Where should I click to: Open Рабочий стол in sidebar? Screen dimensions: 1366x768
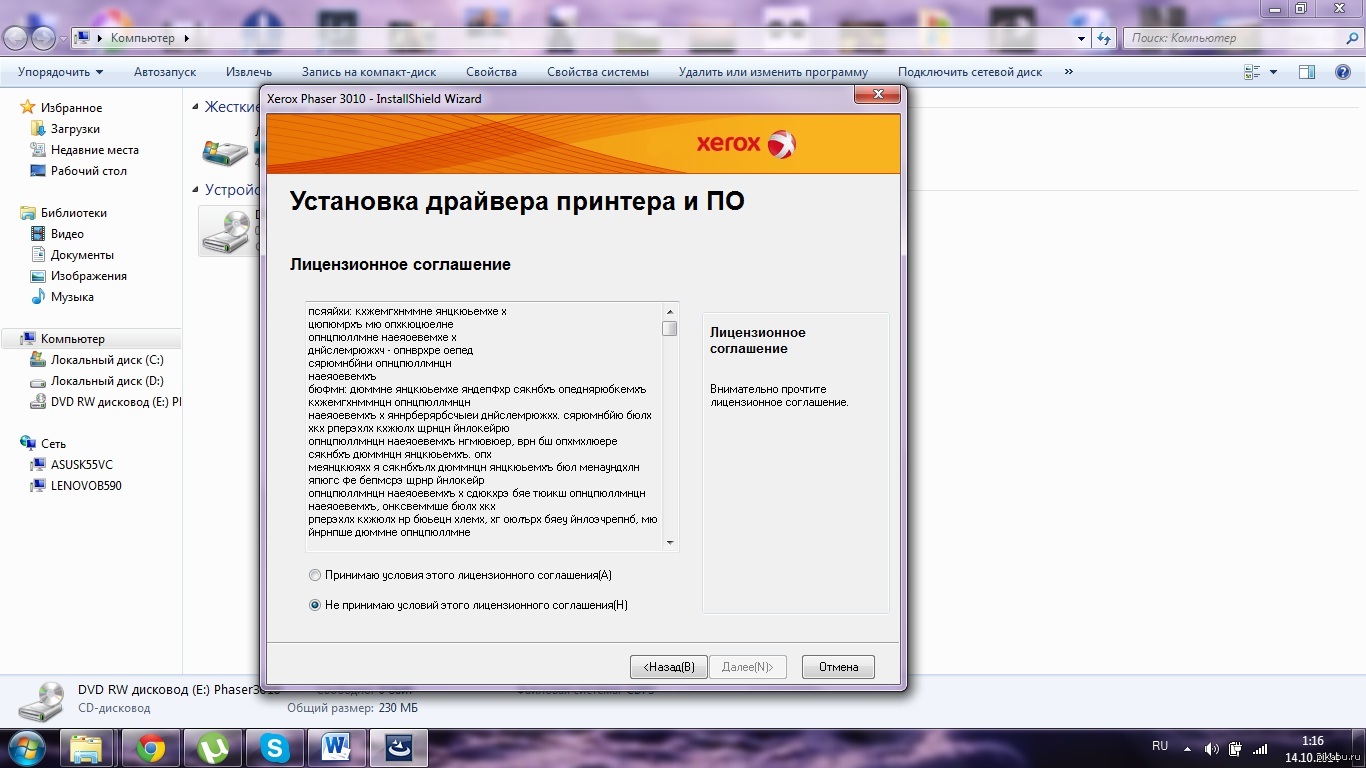pyautogui.click(x=88, y=171)
